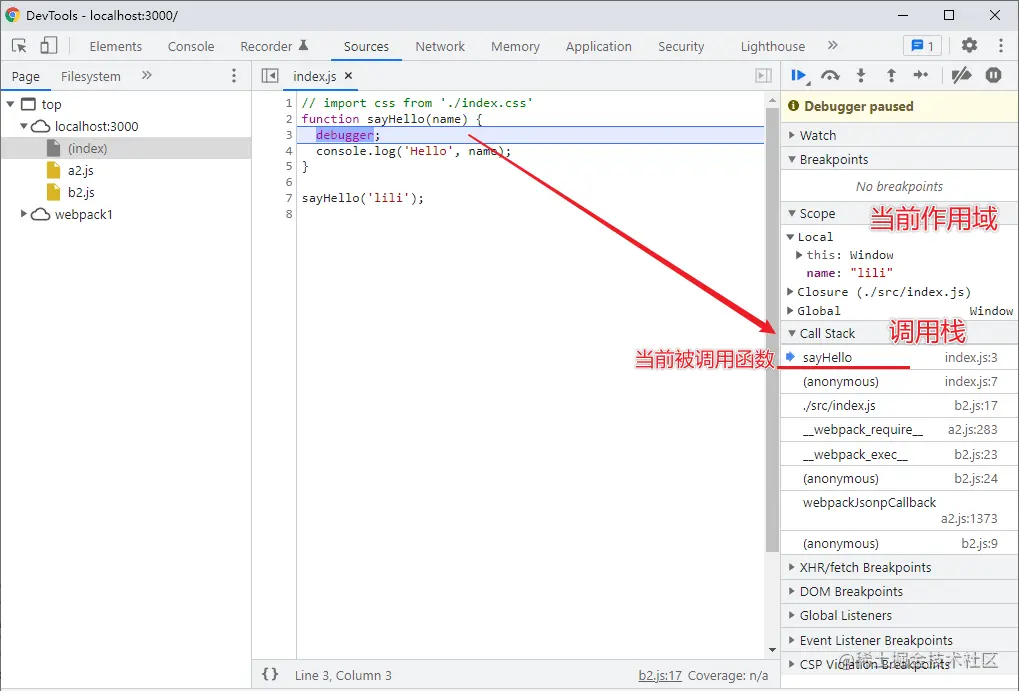Open the Memory tab
1019x691 pixels.
(x=515, y=46)
